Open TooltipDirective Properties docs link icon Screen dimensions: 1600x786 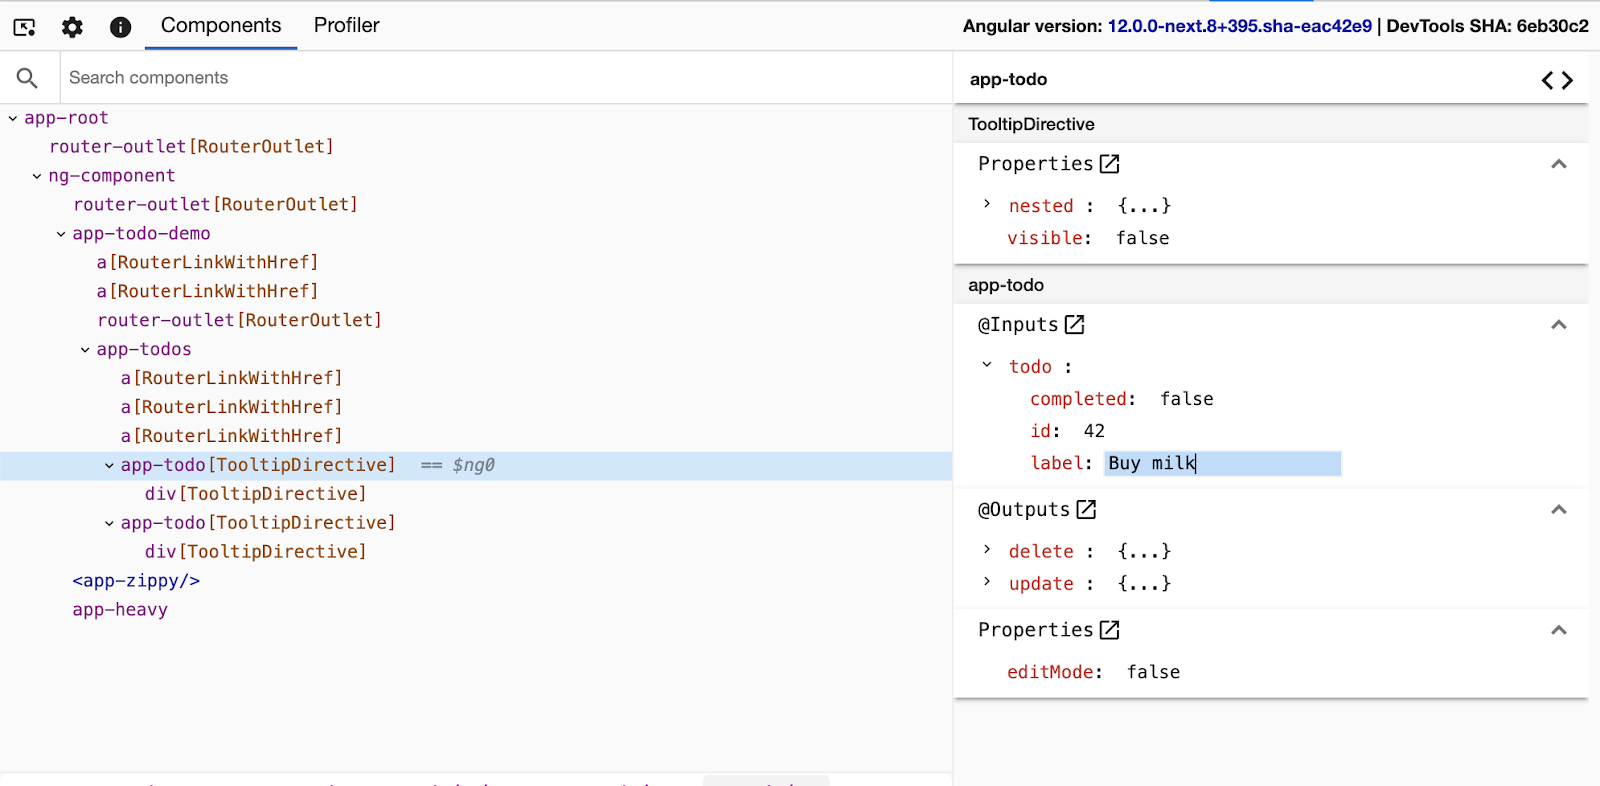(1109, 164)
